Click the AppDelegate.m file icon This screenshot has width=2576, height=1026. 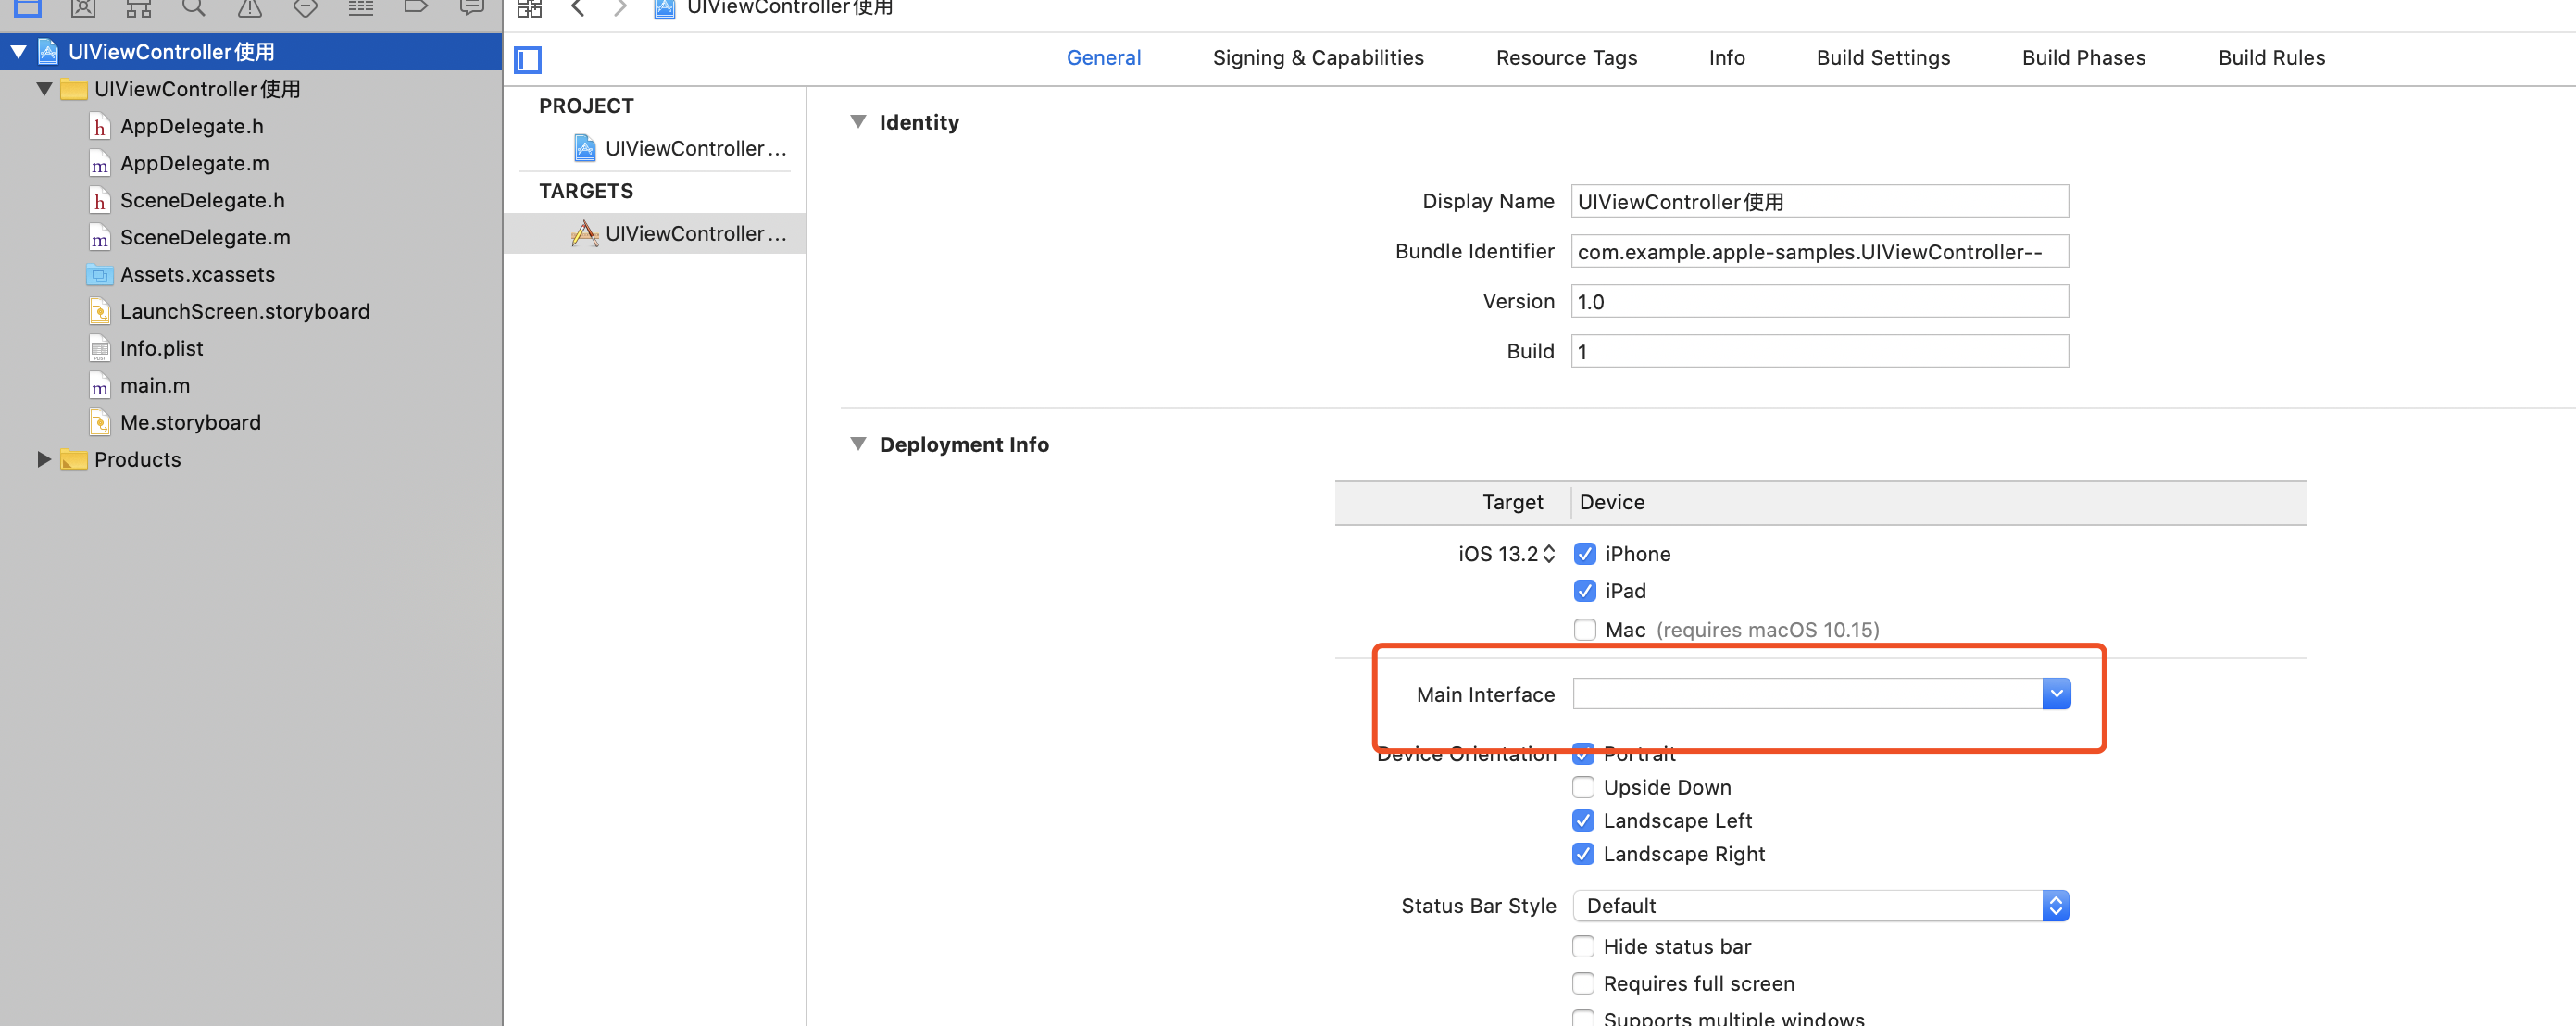click(99, 163)
